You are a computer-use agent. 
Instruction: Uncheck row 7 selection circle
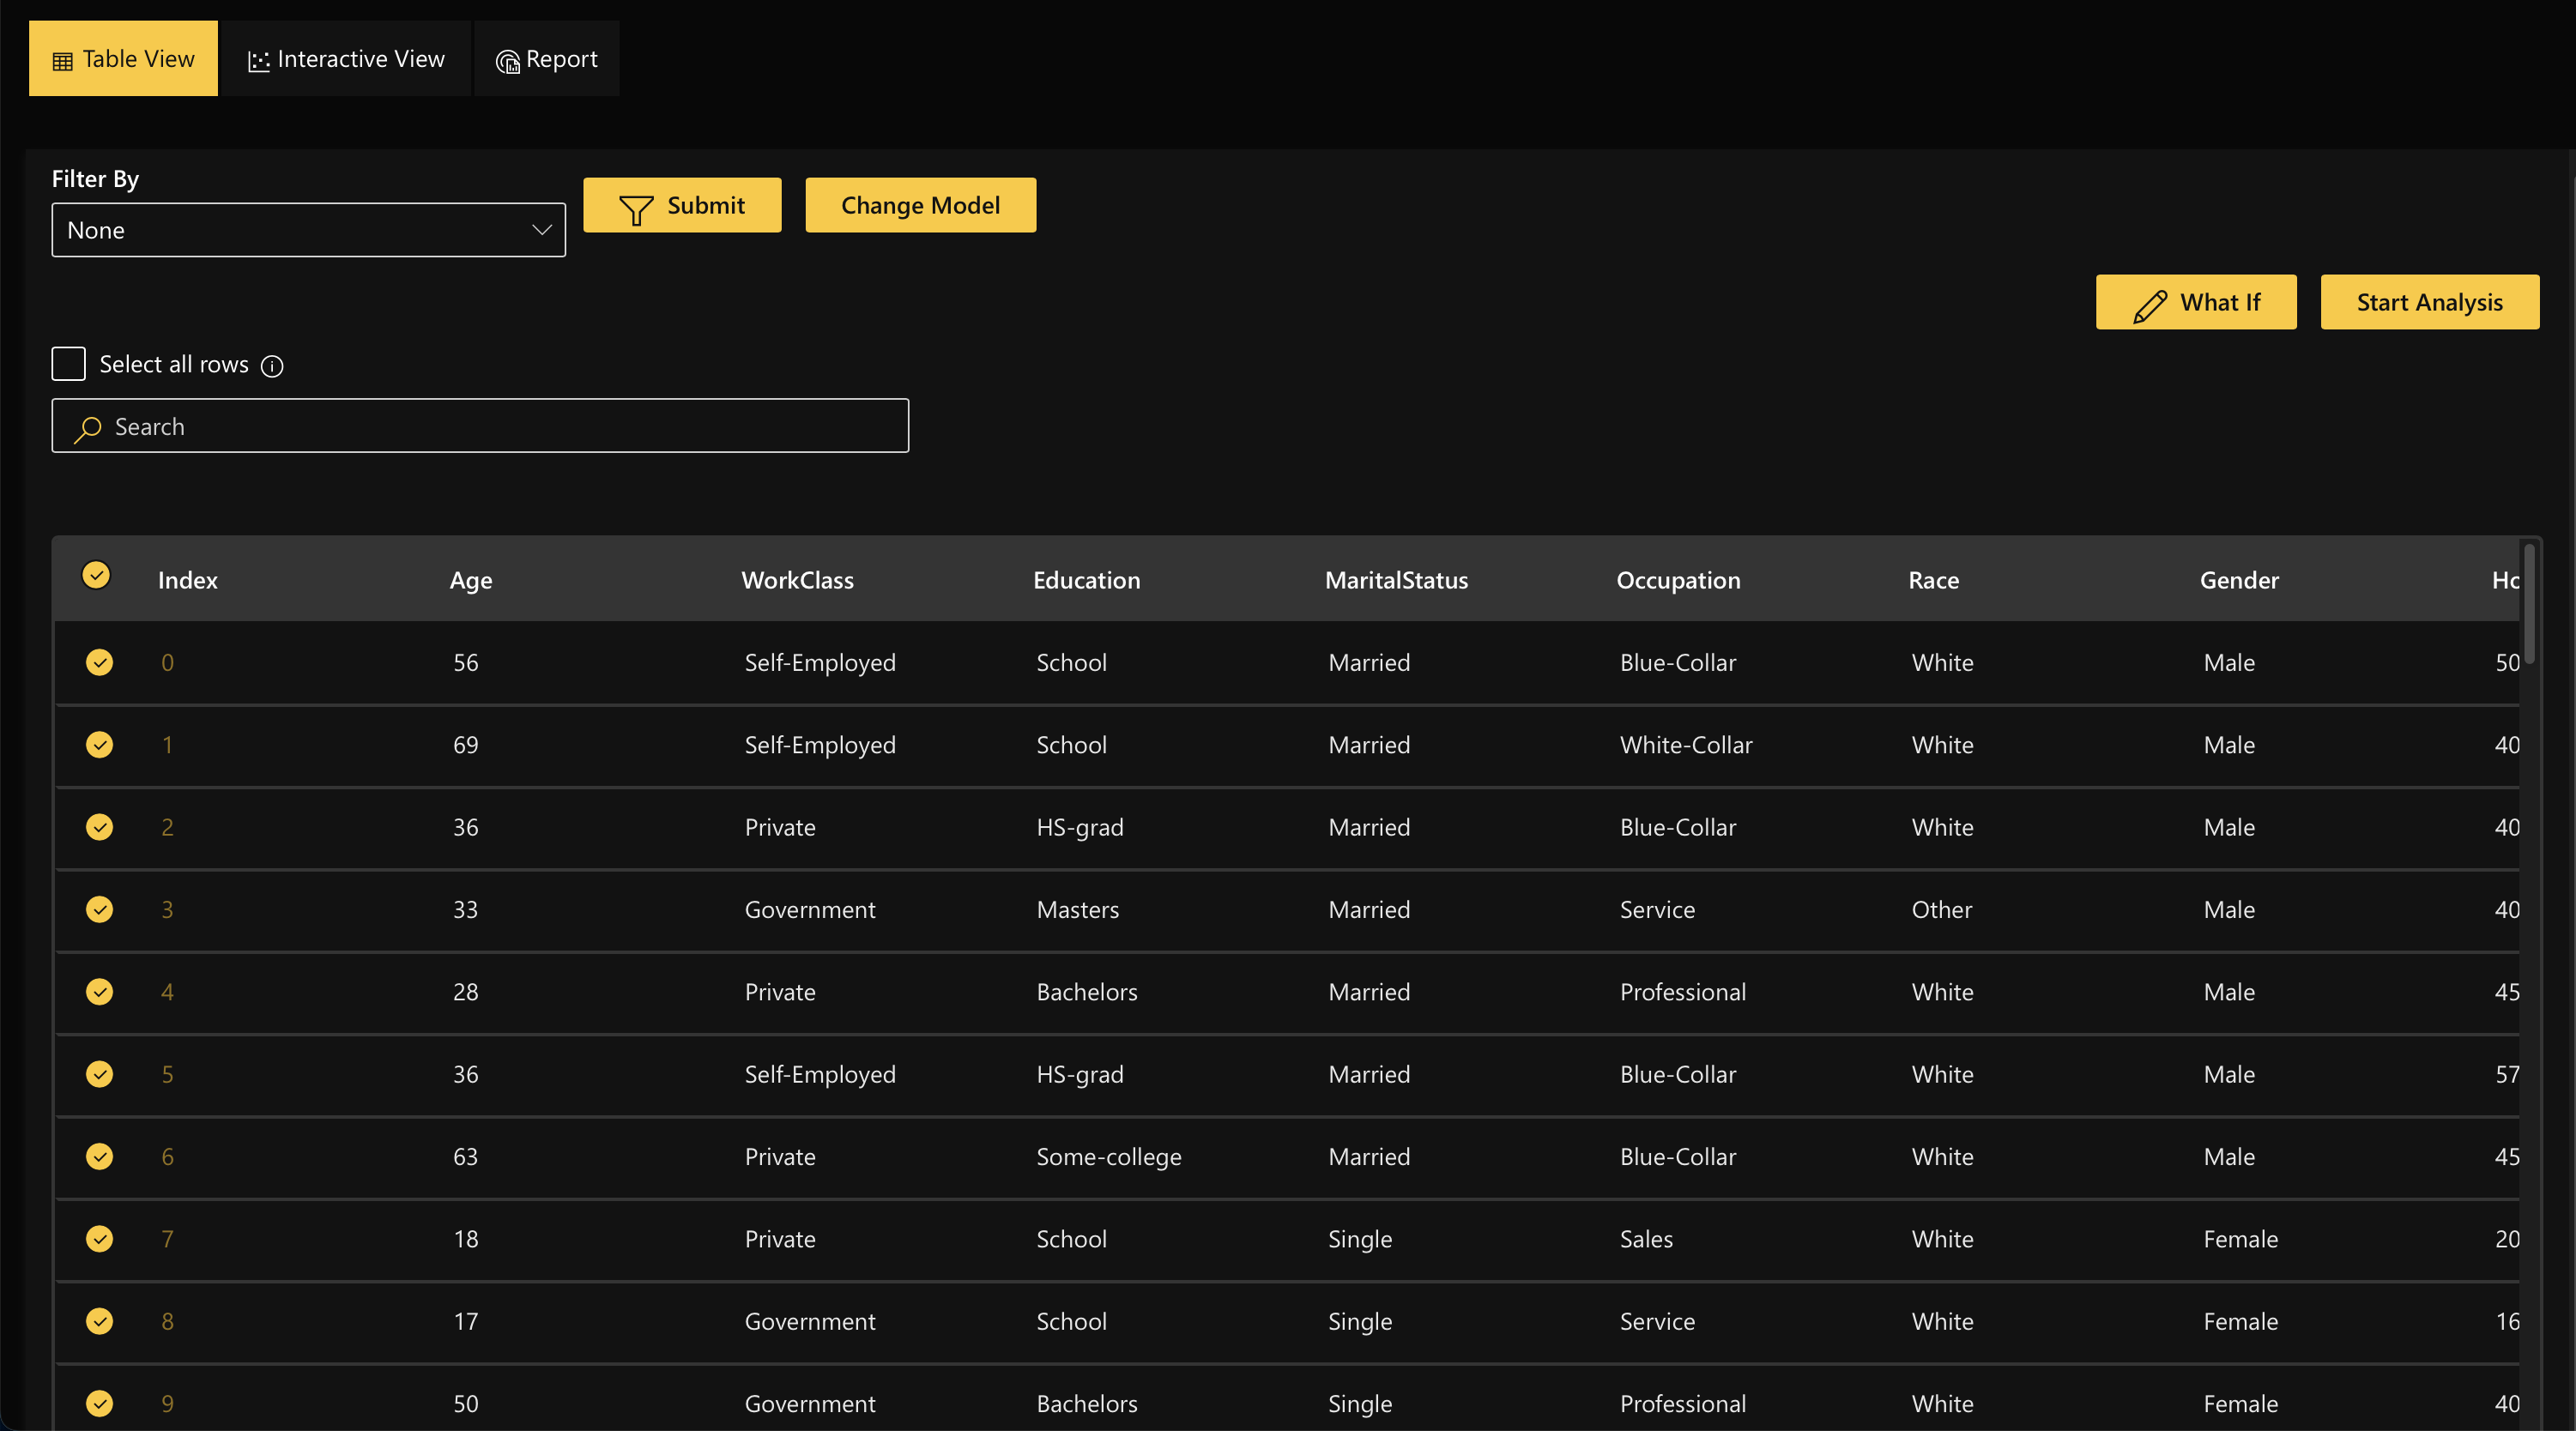click(99, 1238)
